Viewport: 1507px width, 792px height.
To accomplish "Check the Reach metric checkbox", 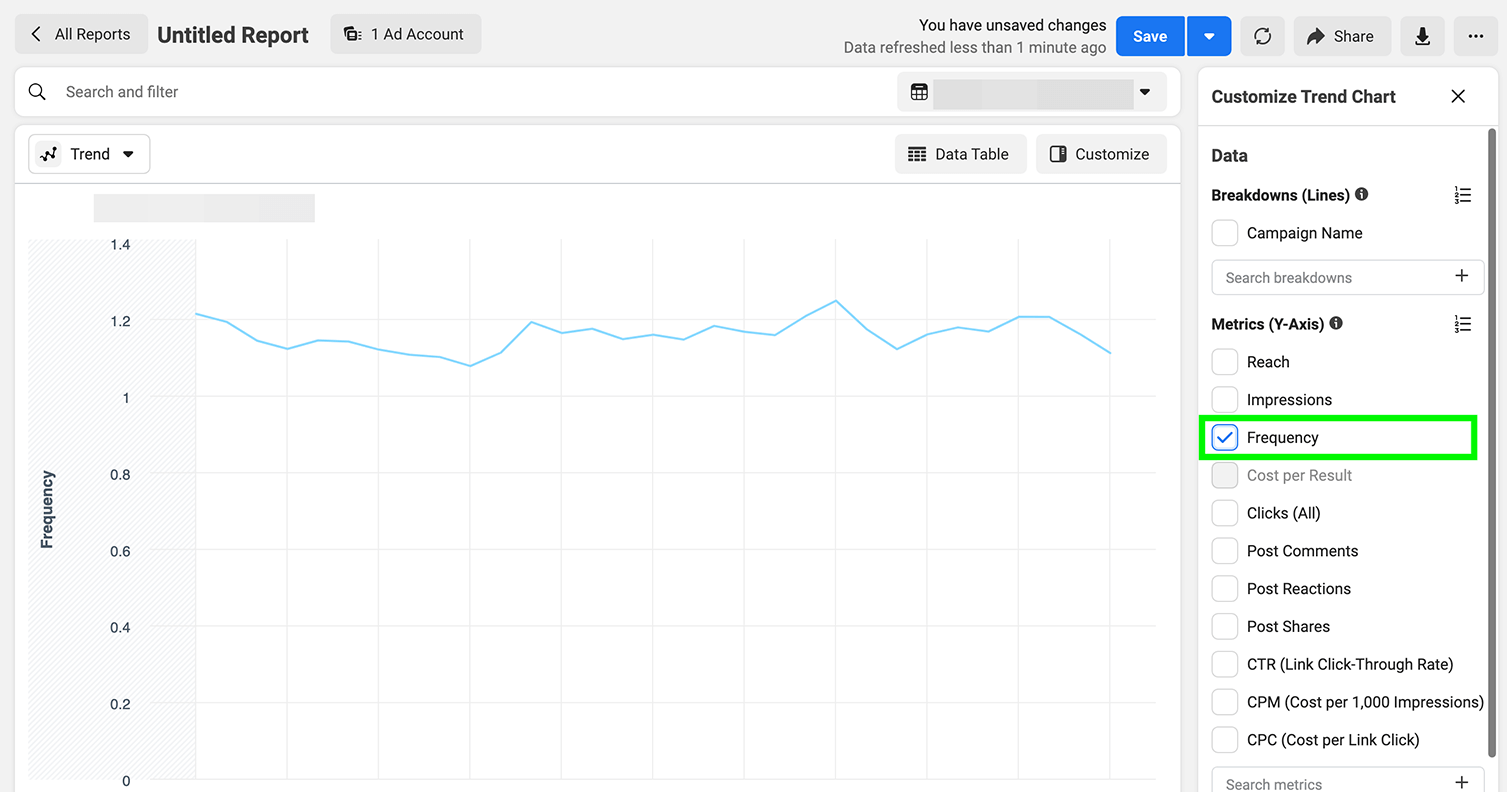I will pos(1225,362).
